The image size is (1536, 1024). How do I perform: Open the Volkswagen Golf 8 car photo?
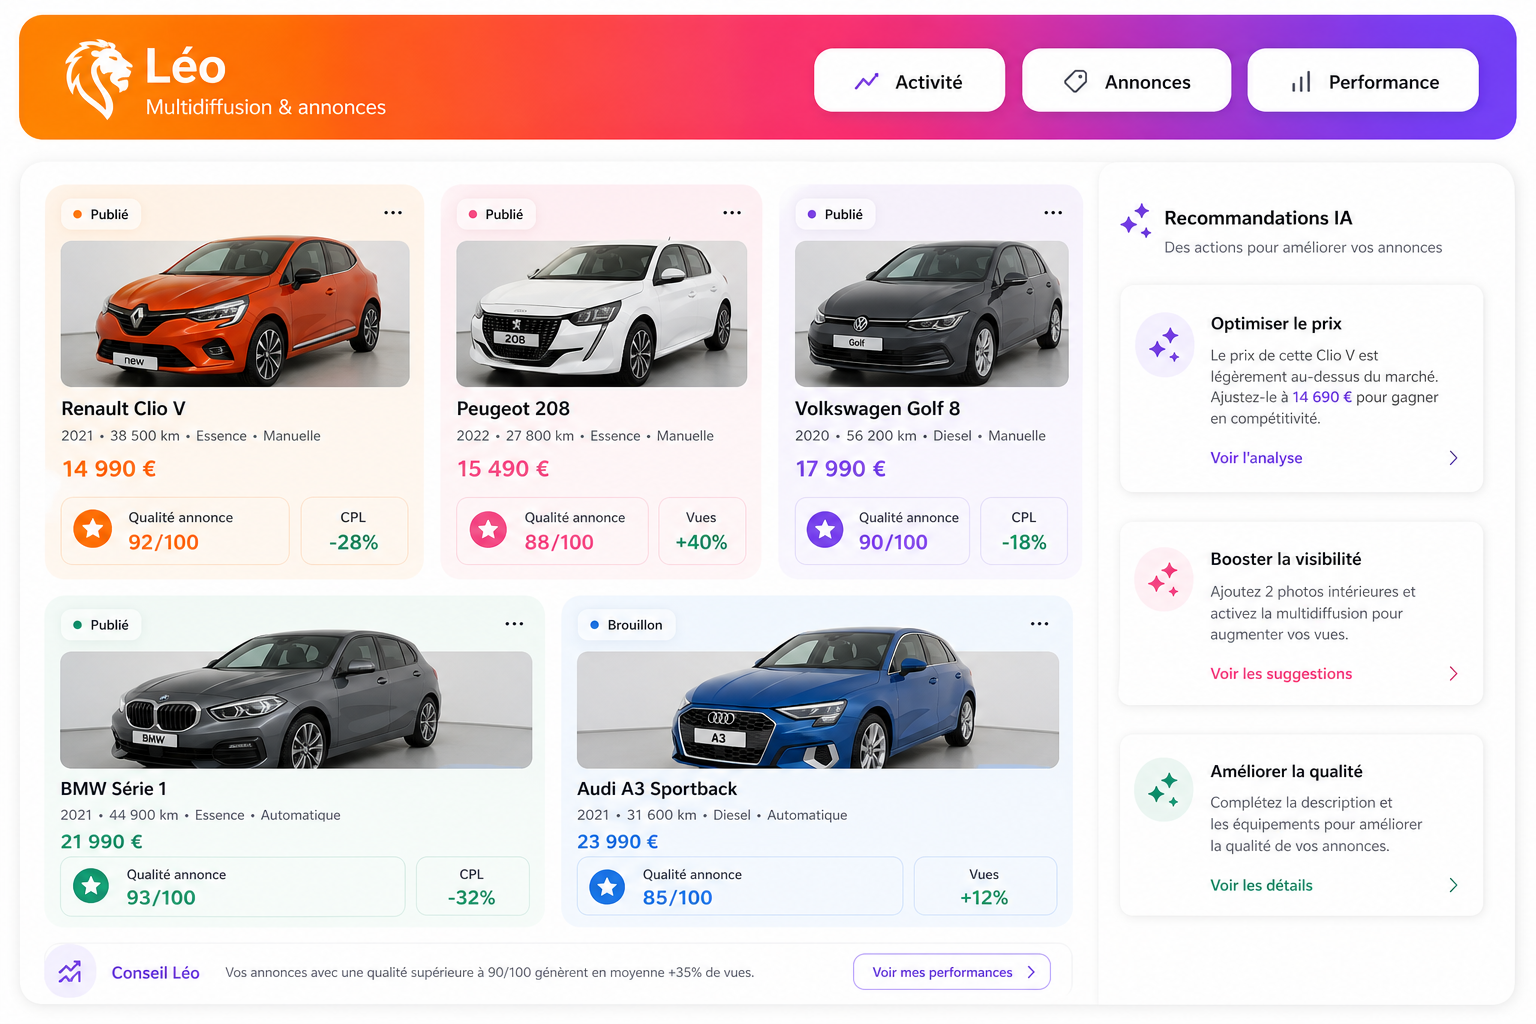(932, 314)
